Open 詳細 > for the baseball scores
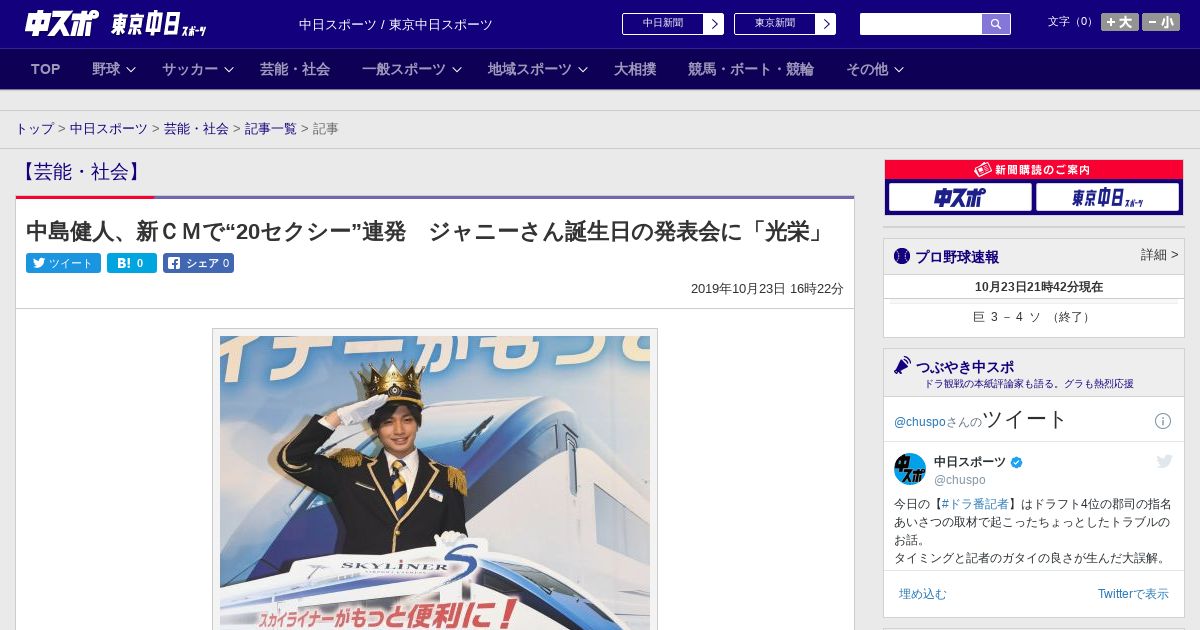This screenshot has width=1200, height=630. coord(1160,255)
